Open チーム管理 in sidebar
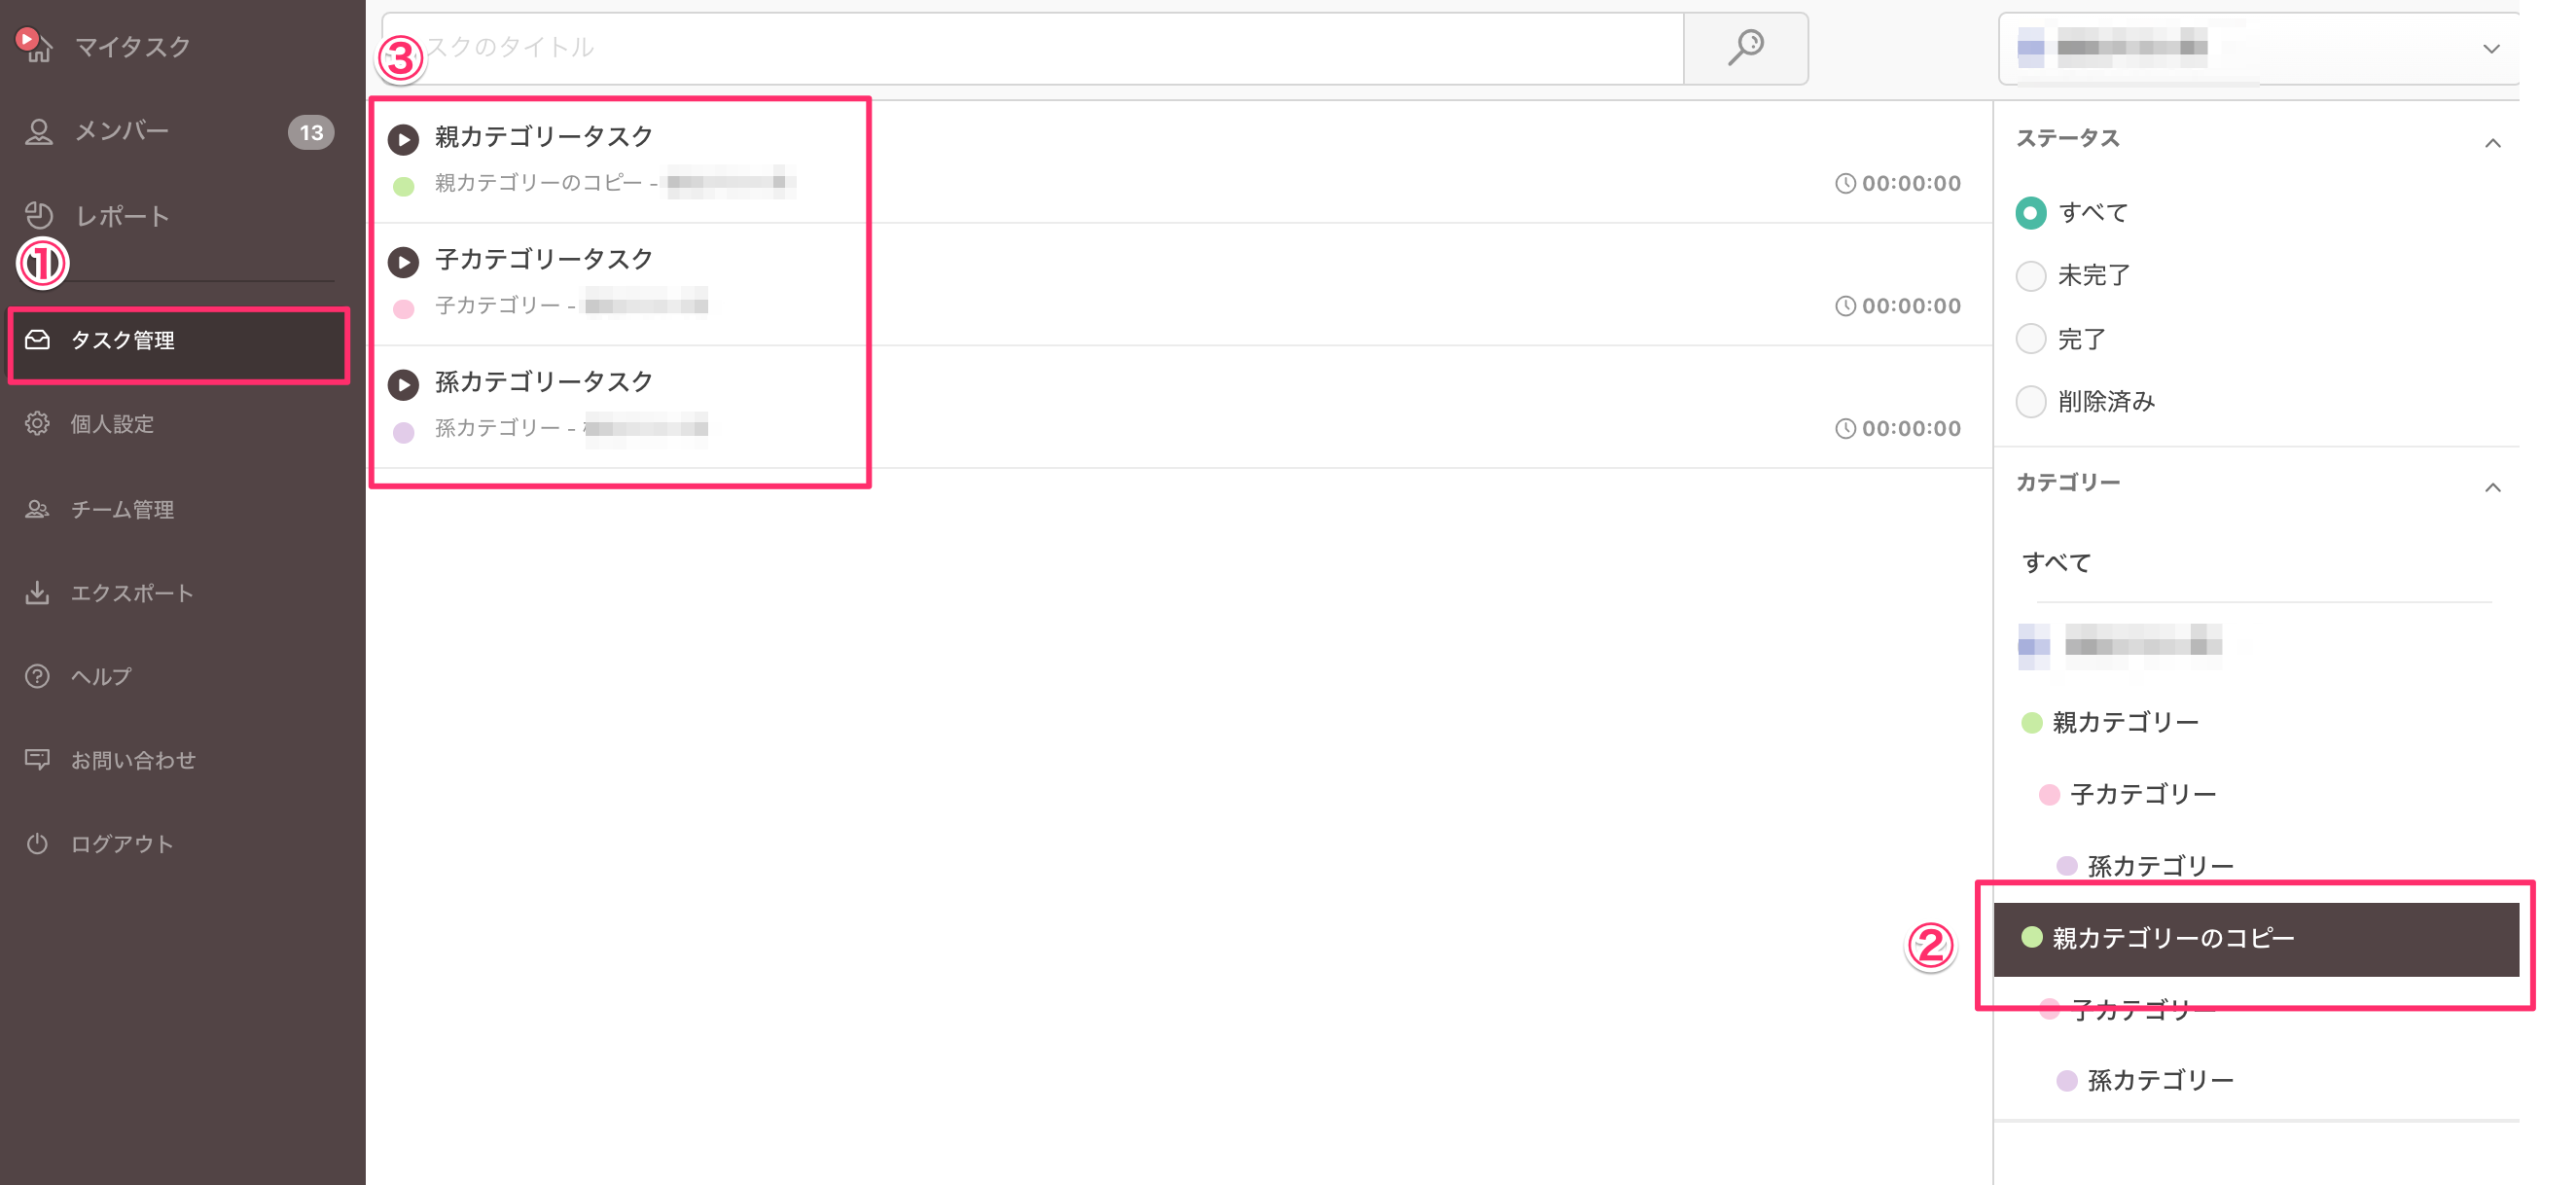 122,509
